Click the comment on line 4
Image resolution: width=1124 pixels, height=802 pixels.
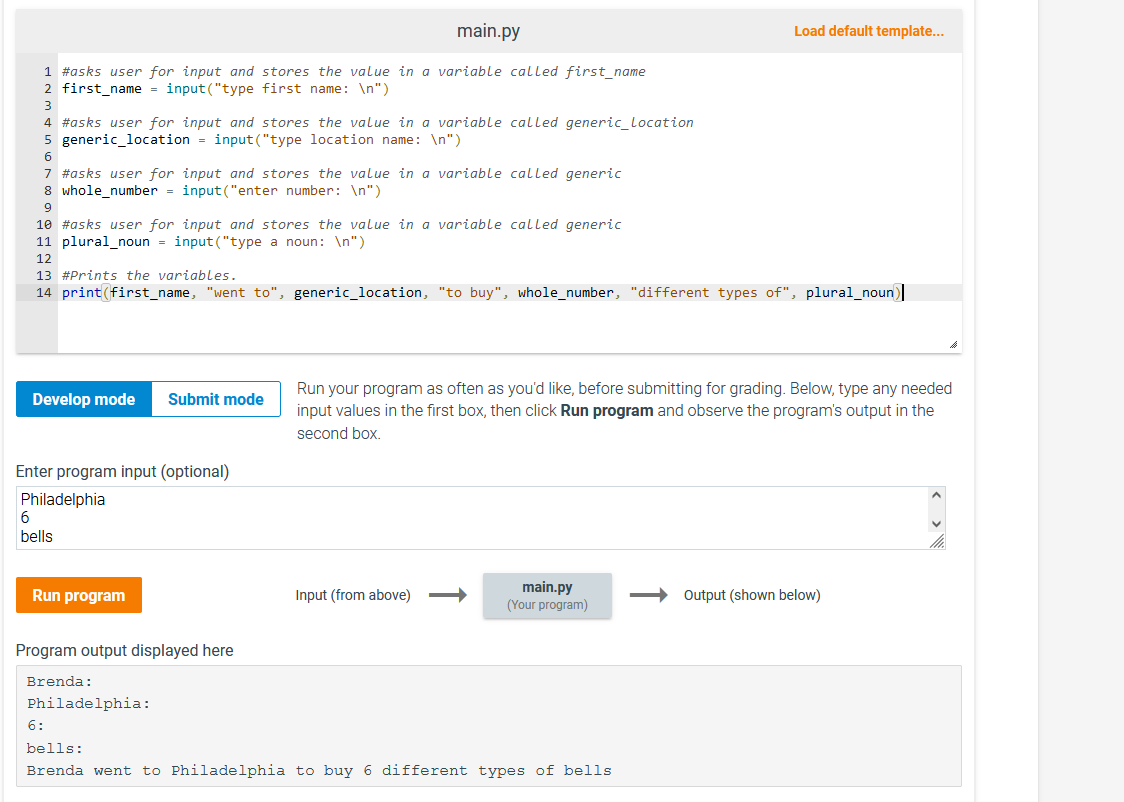[x=378, y=123]
